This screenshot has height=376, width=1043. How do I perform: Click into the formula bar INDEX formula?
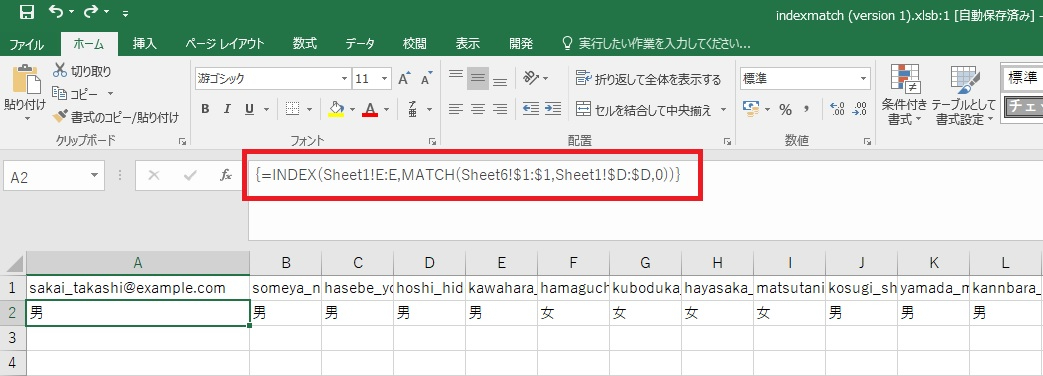point(468,176)
